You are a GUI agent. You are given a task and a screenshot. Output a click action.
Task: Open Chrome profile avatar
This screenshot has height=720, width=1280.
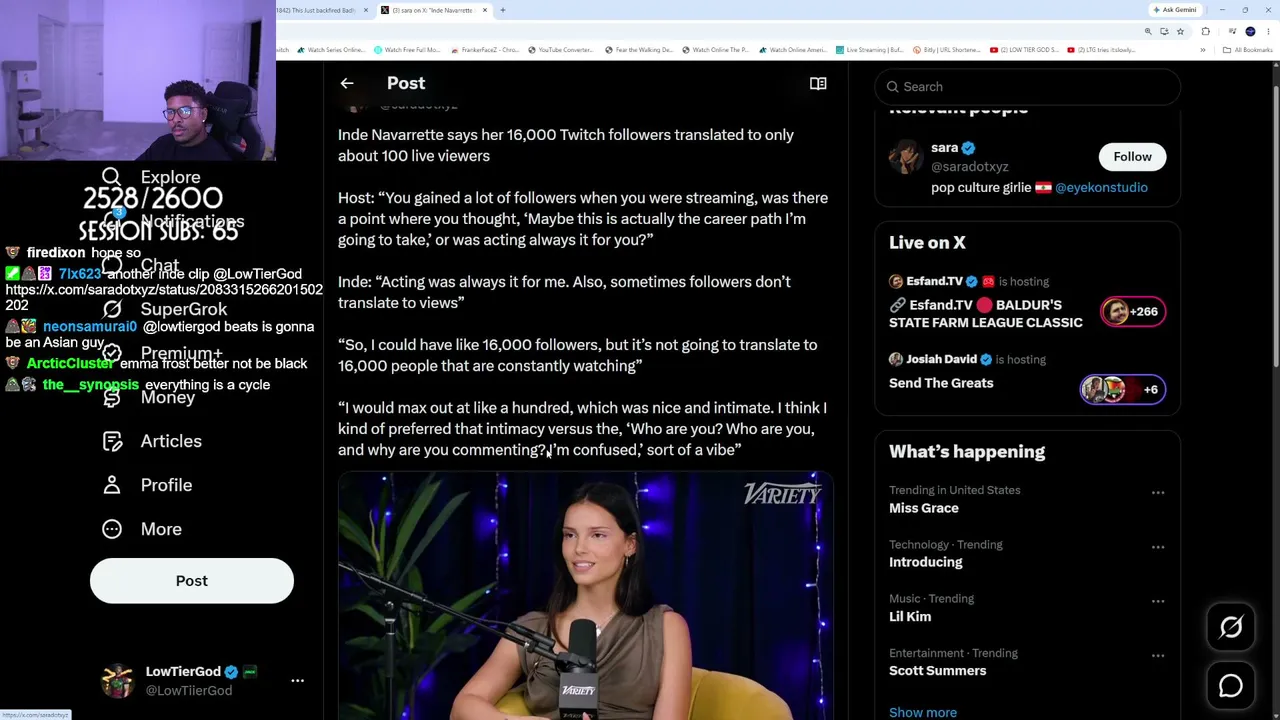click(x=1250, y=32)
